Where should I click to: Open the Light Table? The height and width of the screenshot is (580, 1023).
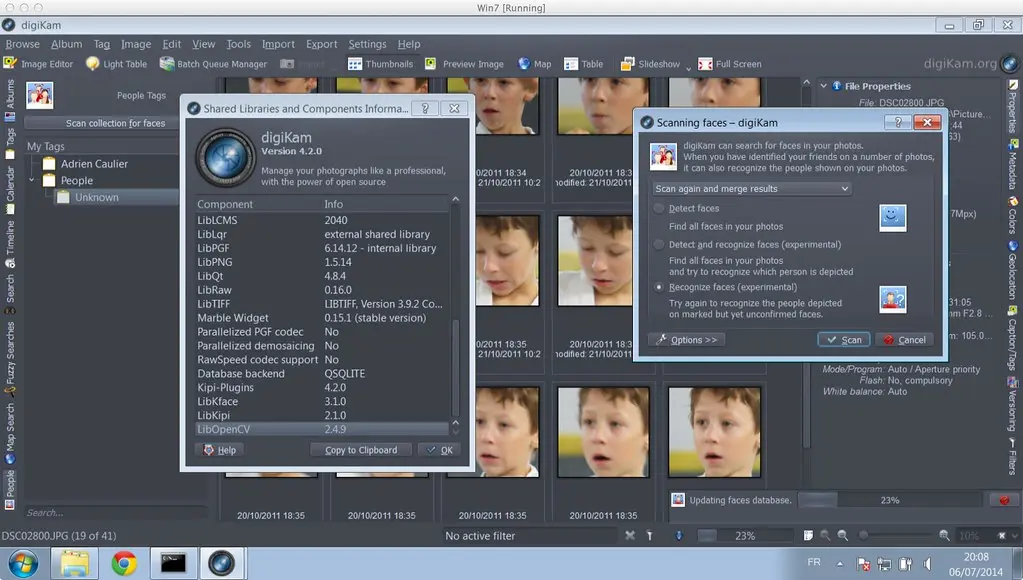pyautogui.click(x=116, y=63)
